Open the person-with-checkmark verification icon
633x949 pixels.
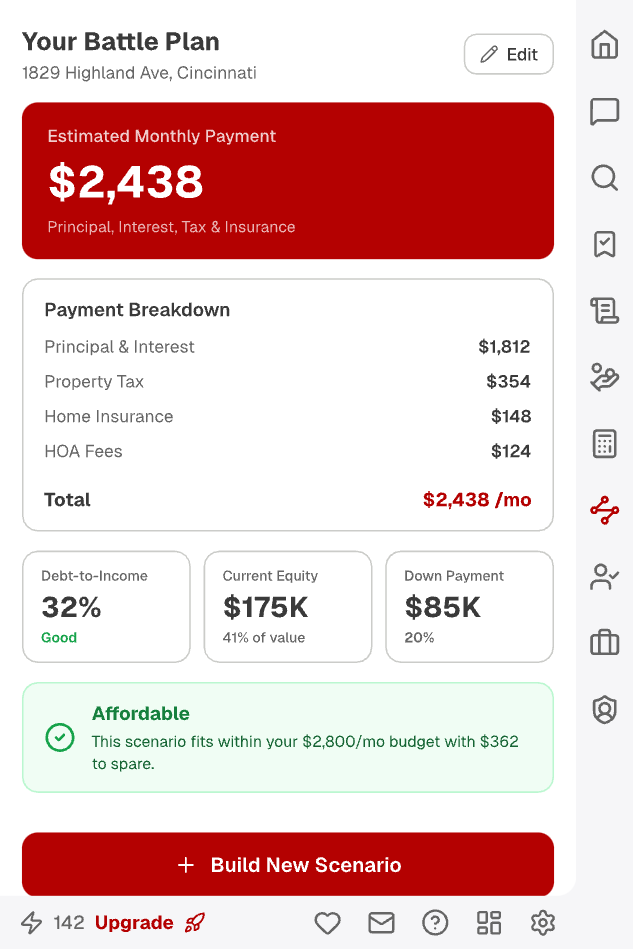point(604,576)
